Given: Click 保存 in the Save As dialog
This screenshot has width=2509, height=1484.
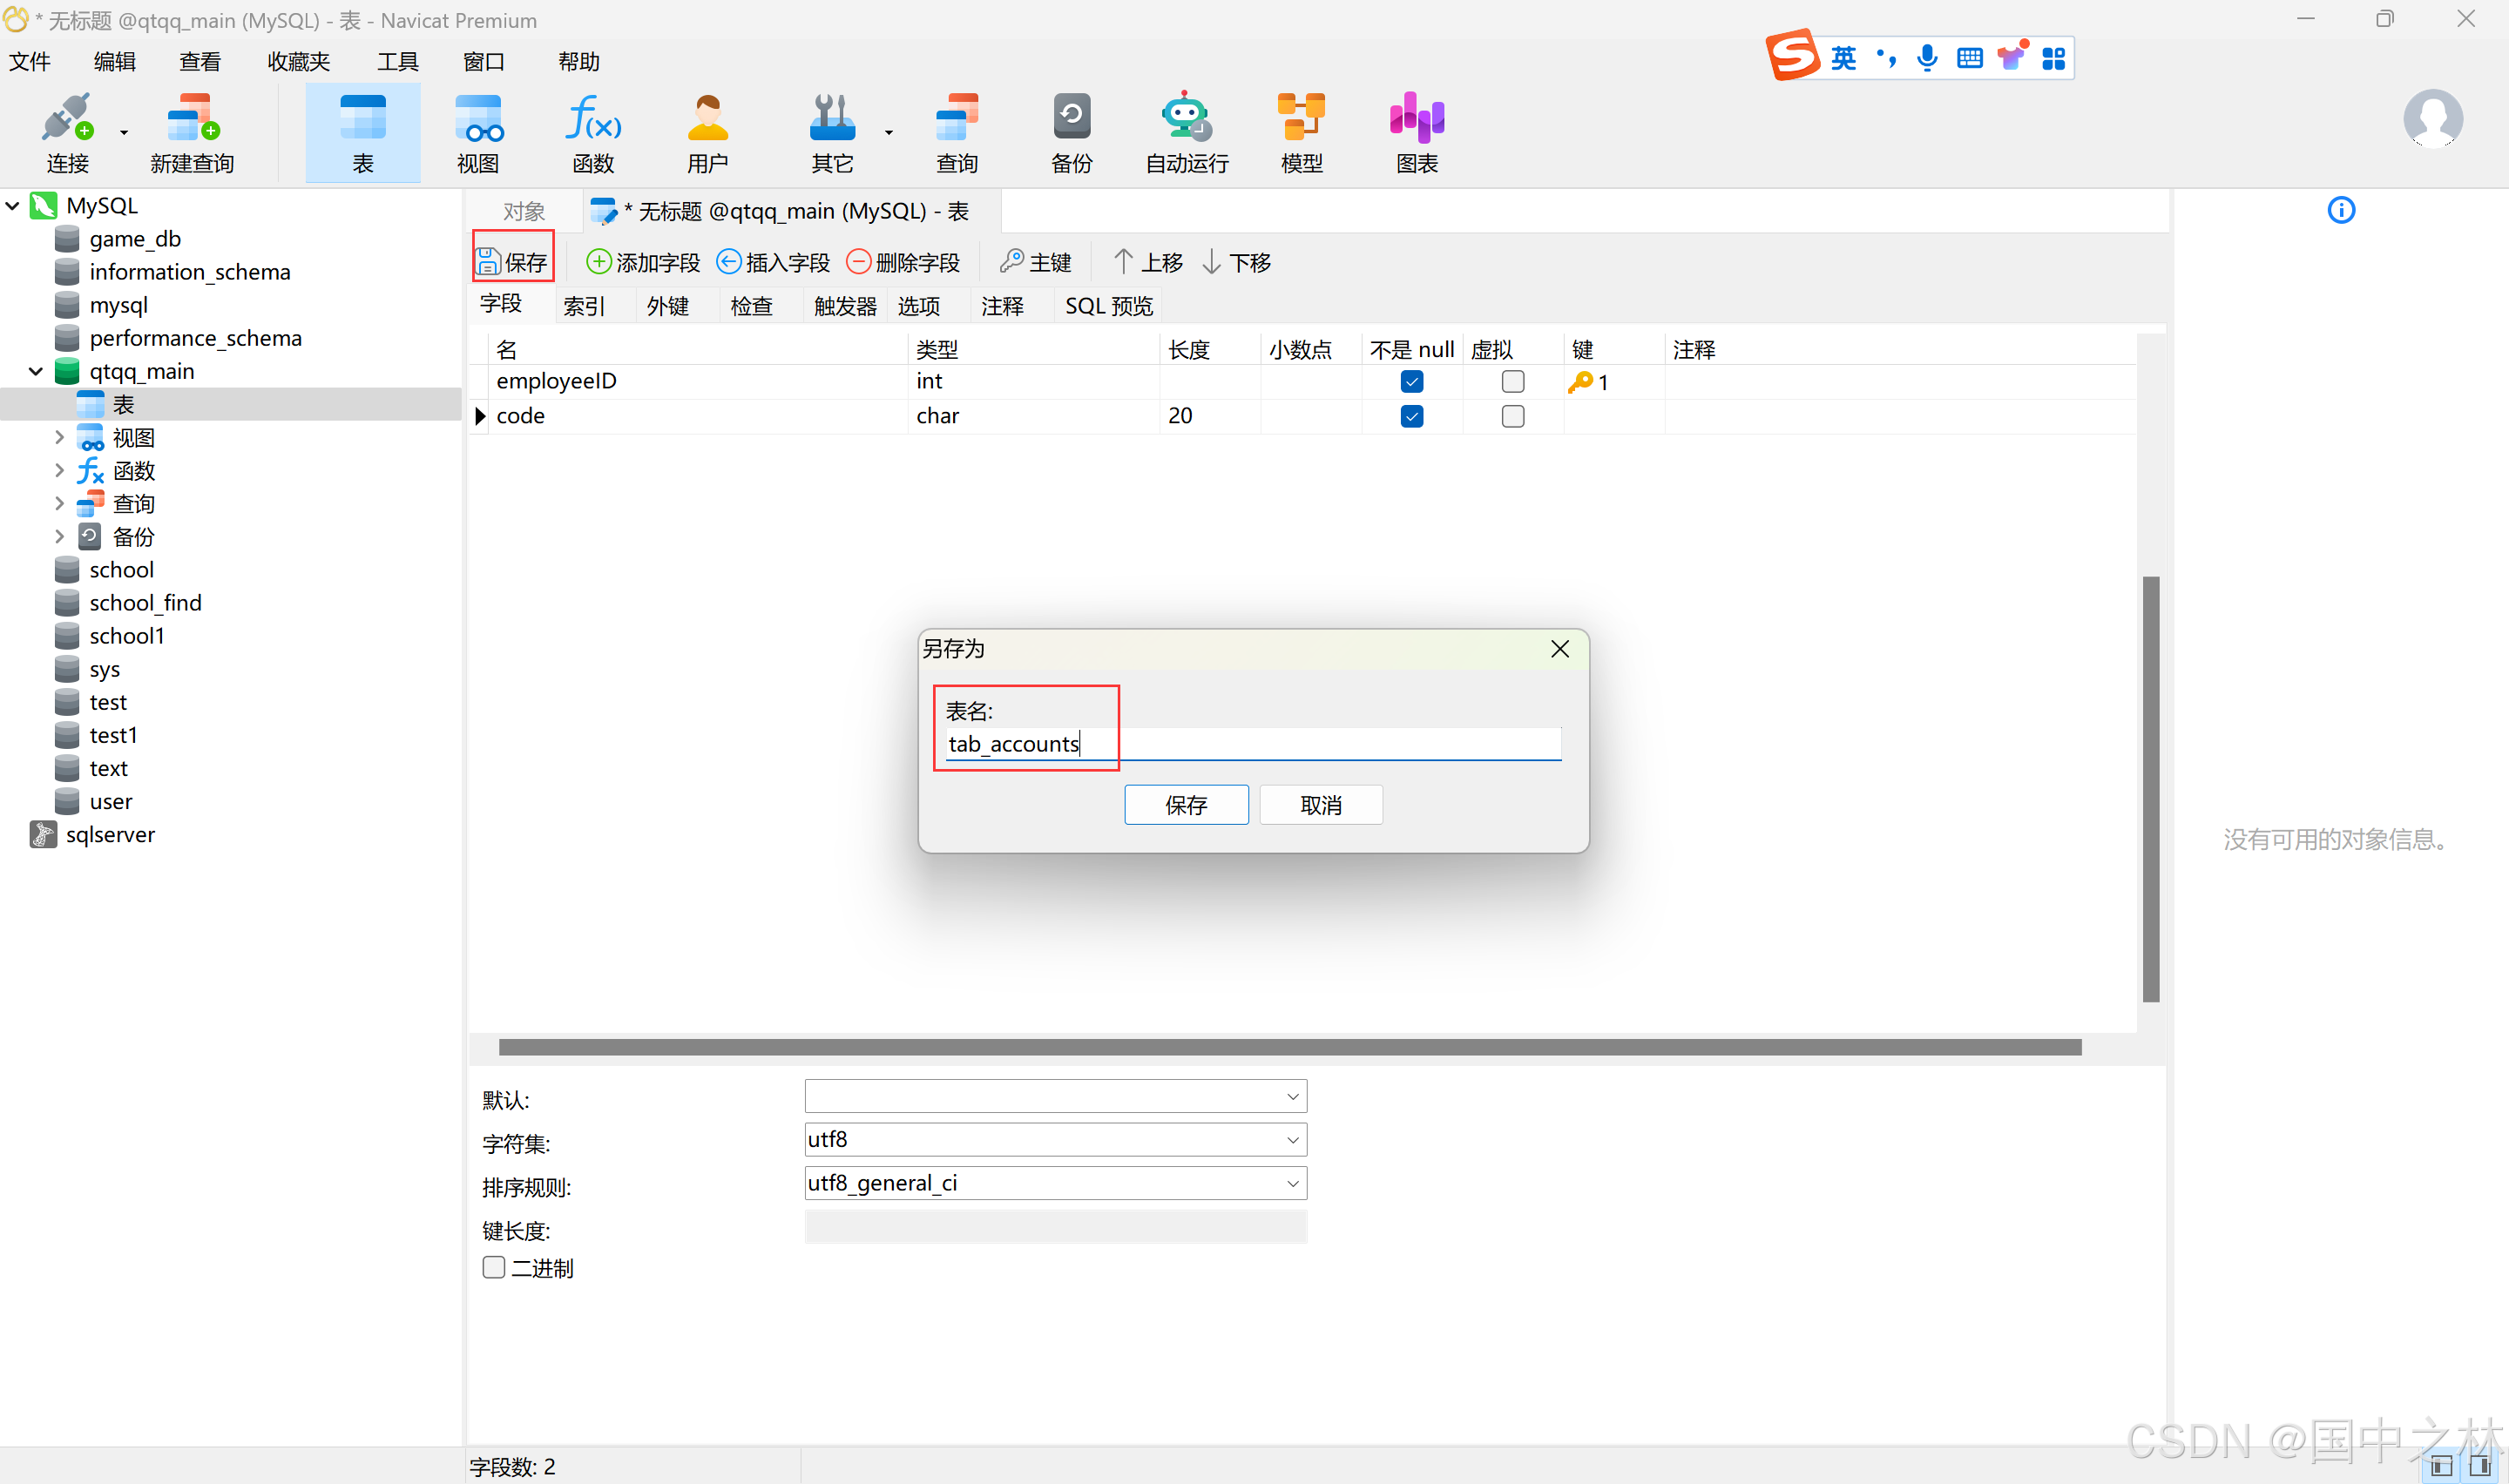Looking at the screenshot, I should coord(1186,805).
